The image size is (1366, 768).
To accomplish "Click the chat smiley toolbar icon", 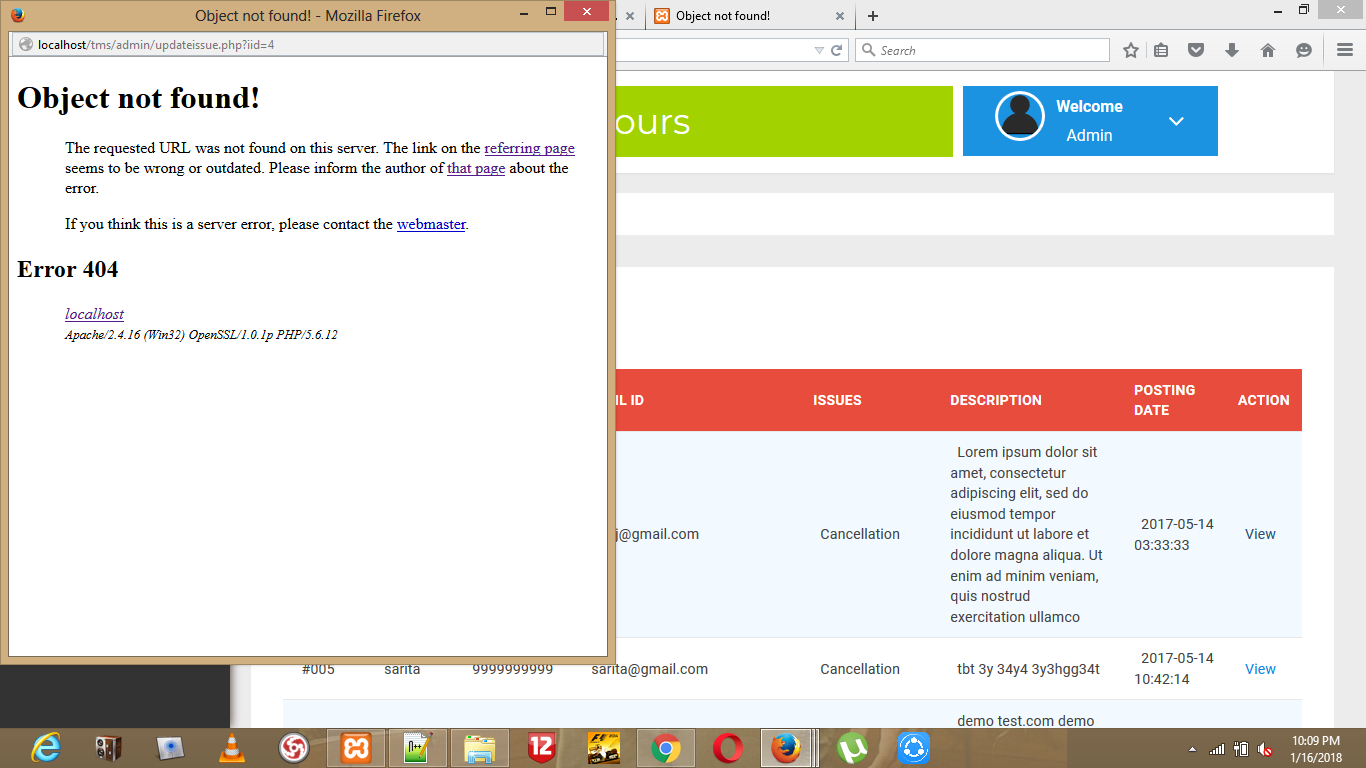I will click(x=1304, y=50).
